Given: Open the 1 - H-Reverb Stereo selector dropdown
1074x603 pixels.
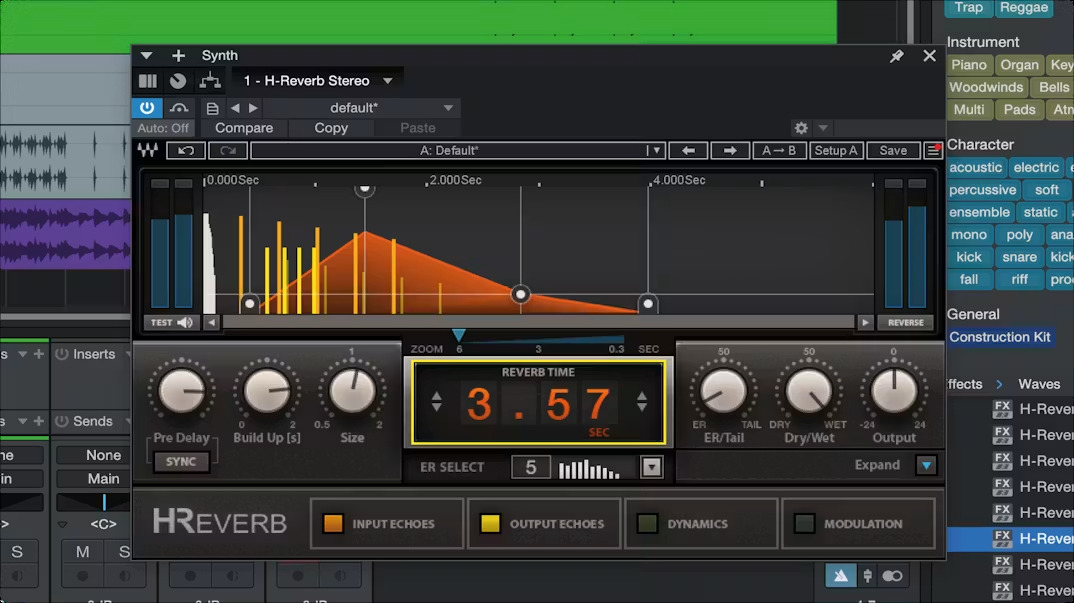Looking at the screenshot, I should point(388,81).
